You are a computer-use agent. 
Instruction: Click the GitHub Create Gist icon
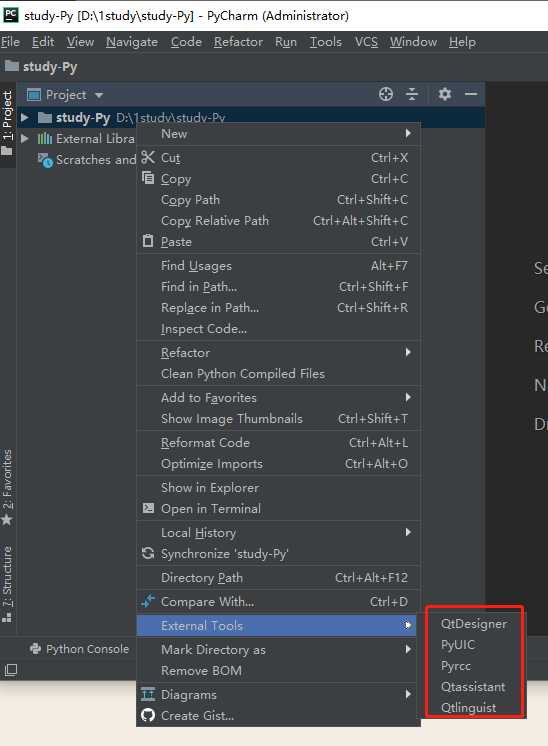tap(148, 715)
